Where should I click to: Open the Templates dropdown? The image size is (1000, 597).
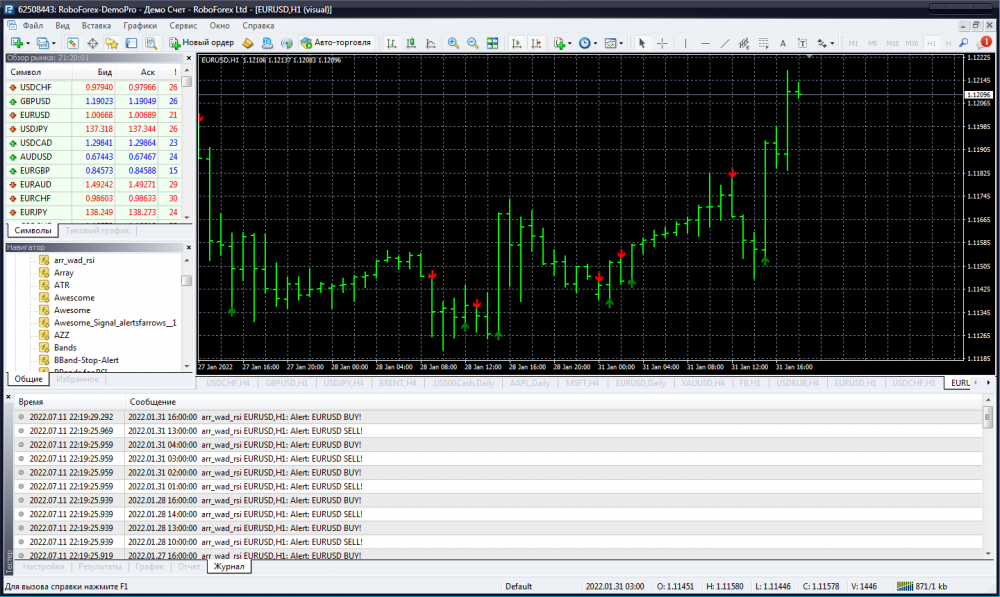(614, 43)
